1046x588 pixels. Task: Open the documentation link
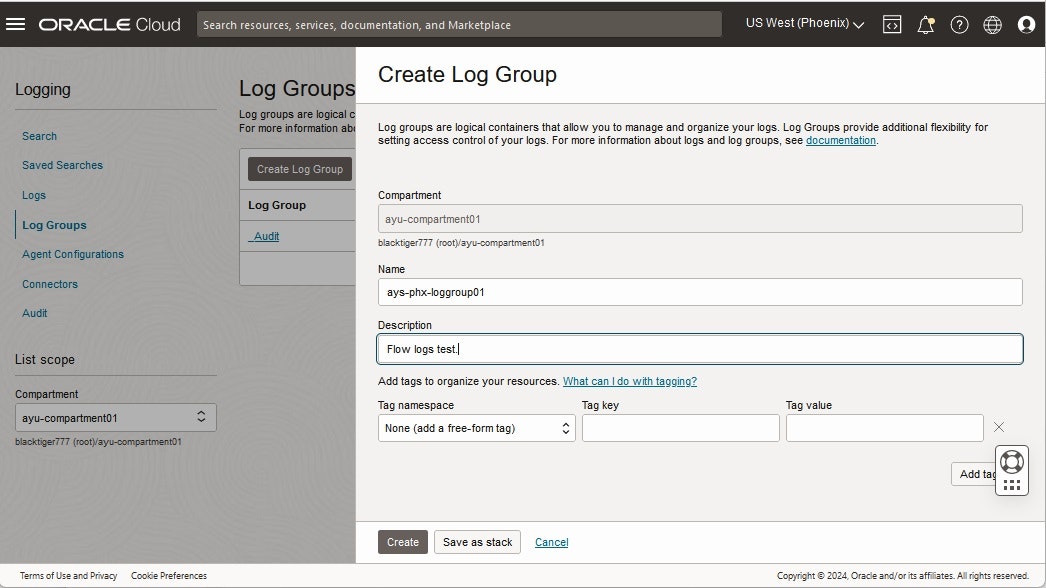coord(841,140)
